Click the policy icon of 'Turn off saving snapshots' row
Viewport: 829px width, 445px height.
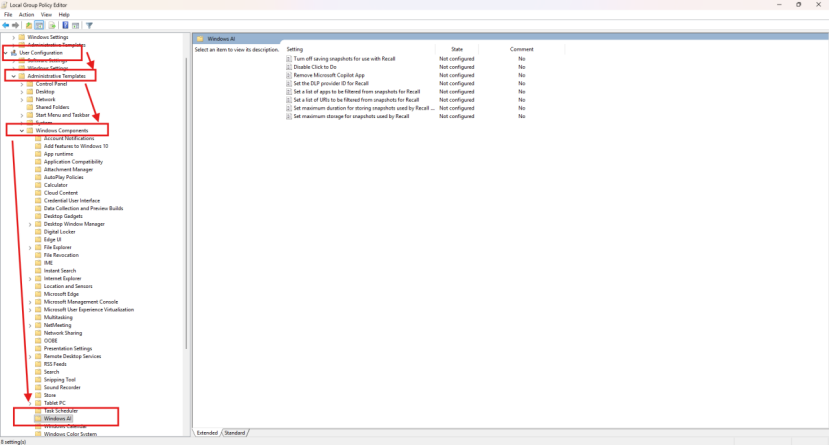coord(289,59)
